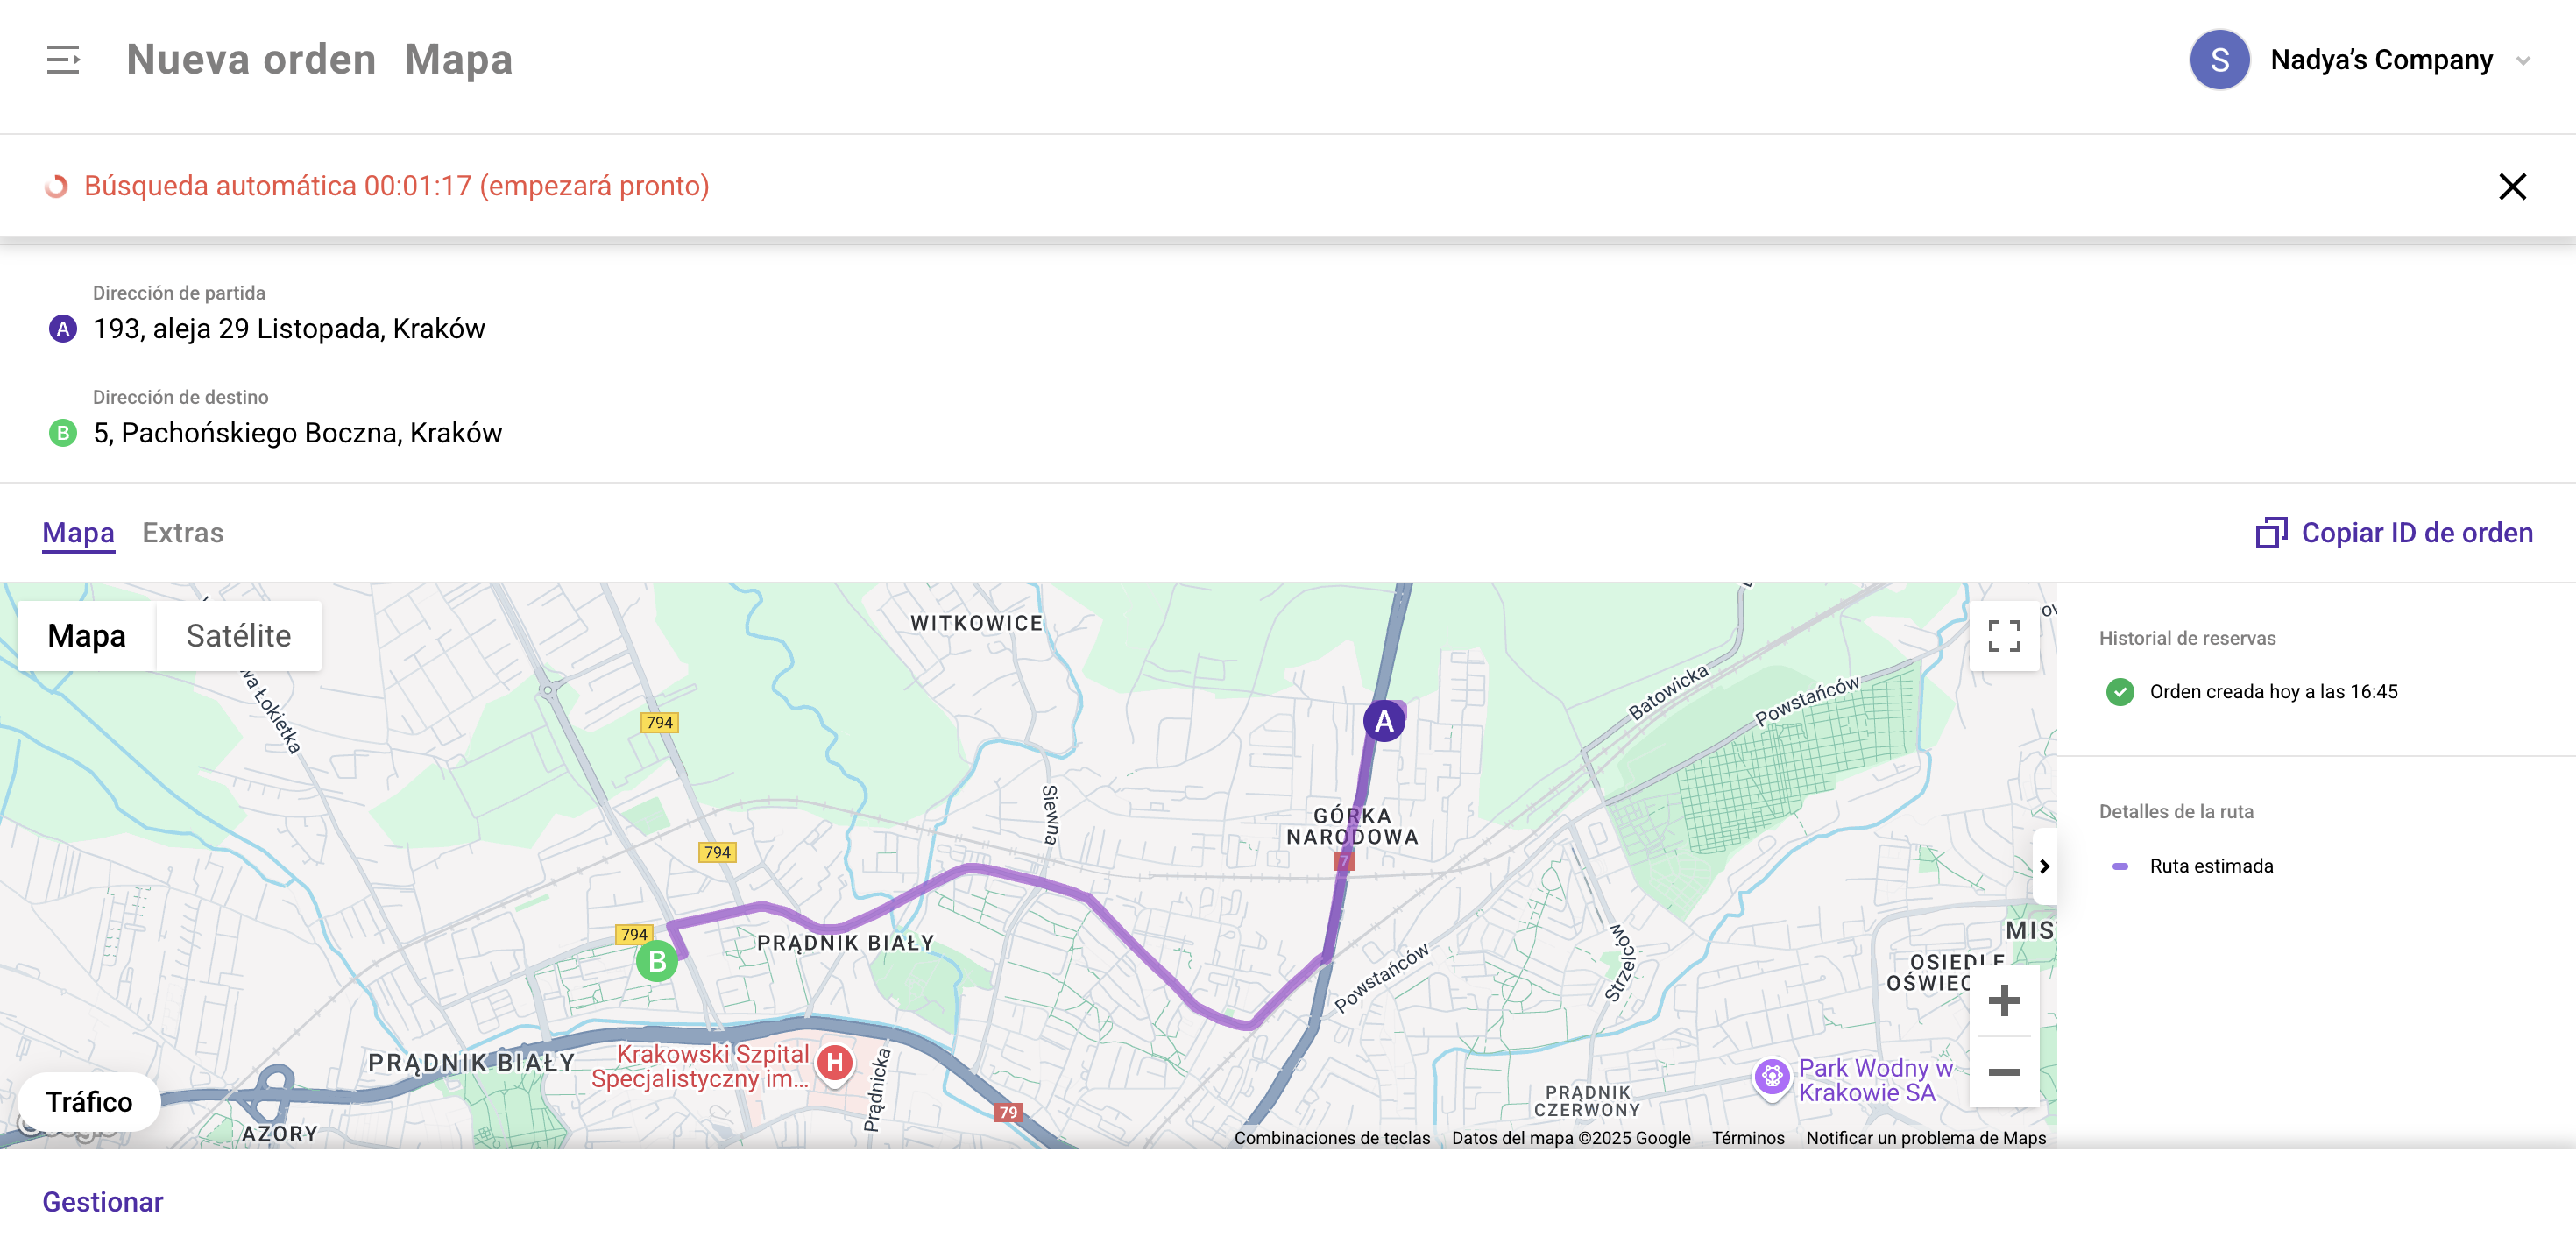The width and height of the screenshot is (2576, 1251).
Task: Switch map view to Satélite
Action: (238, 636)
